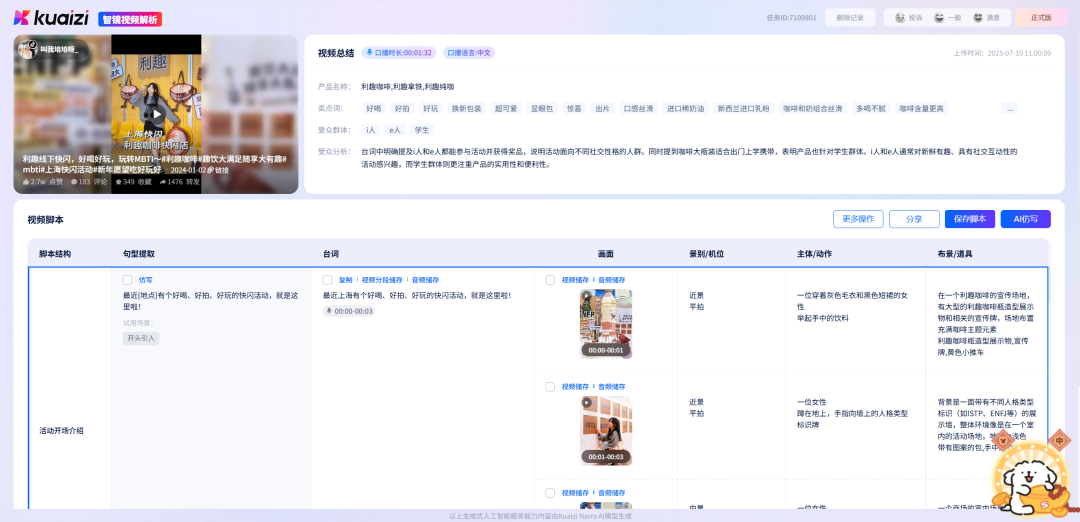Rate with the 一般 smiley face icon

939,18
